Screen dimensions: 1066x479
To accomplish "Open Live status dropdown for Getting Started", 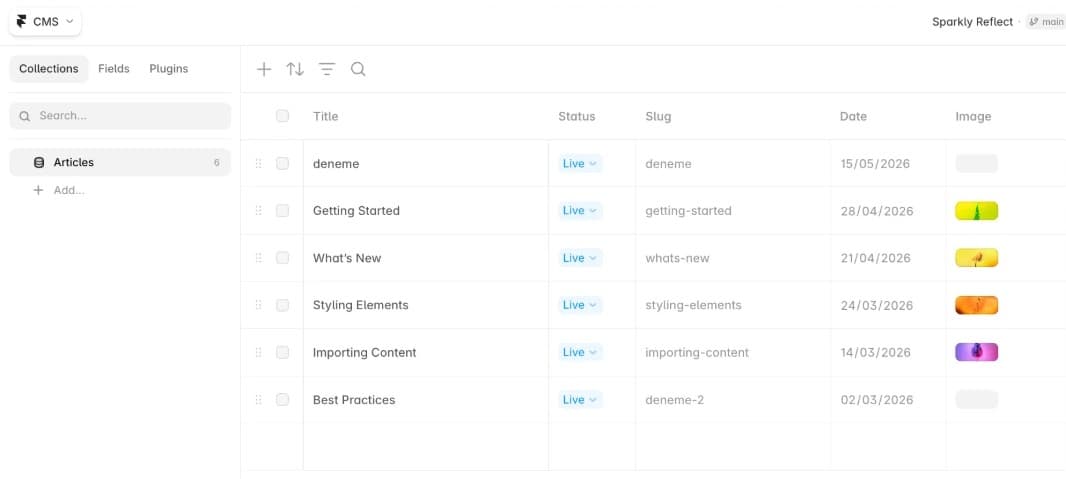I will pyautogui.click(x=580, y=211).
